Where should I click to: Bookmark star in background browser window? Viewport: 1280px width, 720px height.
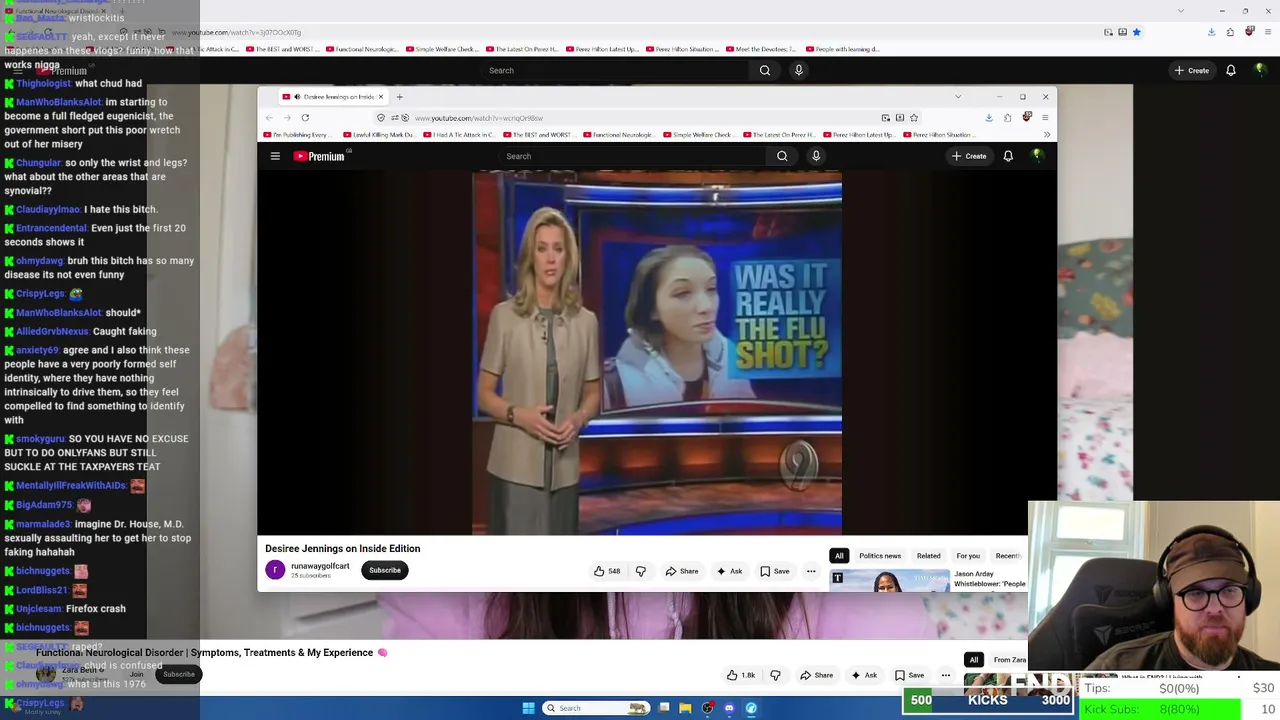[1136, 32]
